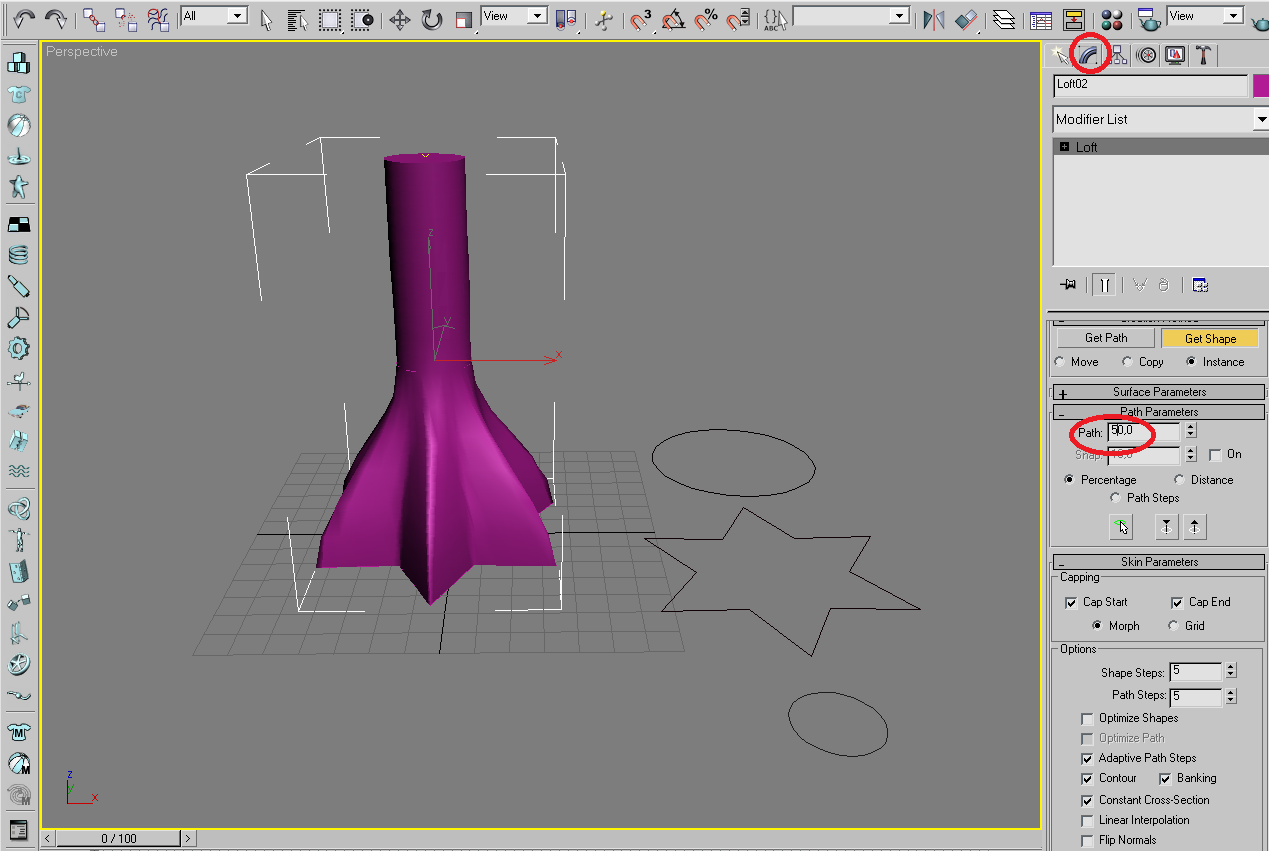
Task: Pick the Select Object arrow tool
Action: pos(266,19)
